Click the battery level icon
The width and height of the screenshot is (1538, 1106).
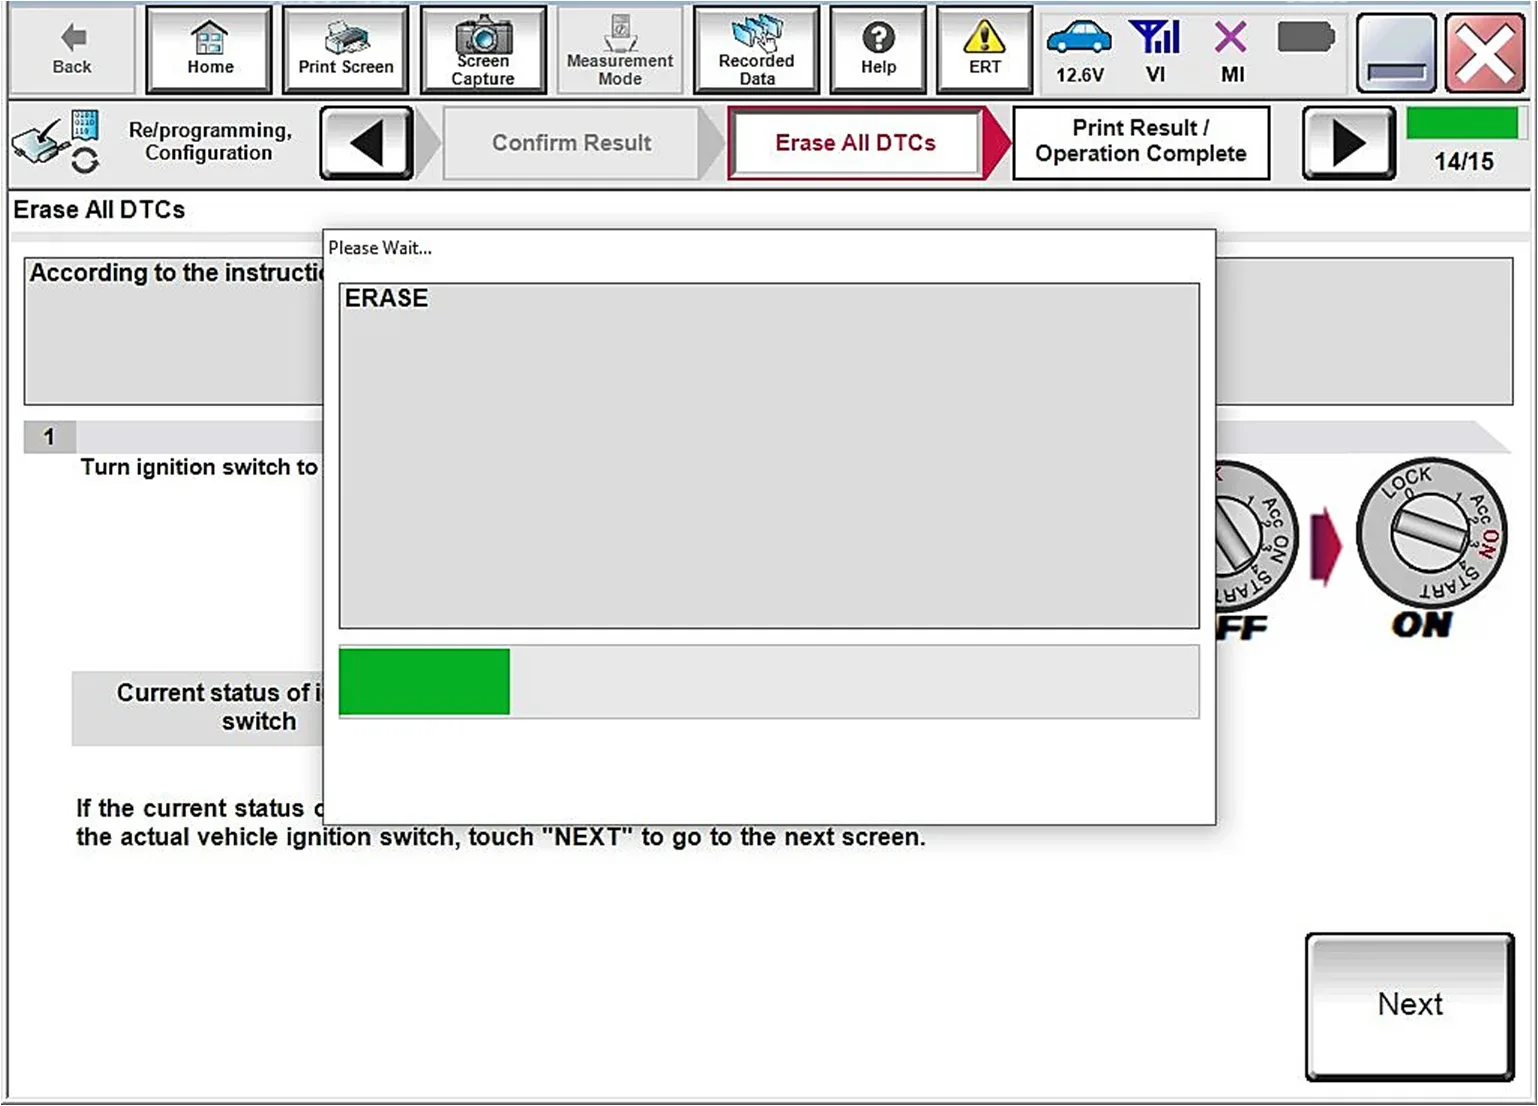(x=1306, y=39)
